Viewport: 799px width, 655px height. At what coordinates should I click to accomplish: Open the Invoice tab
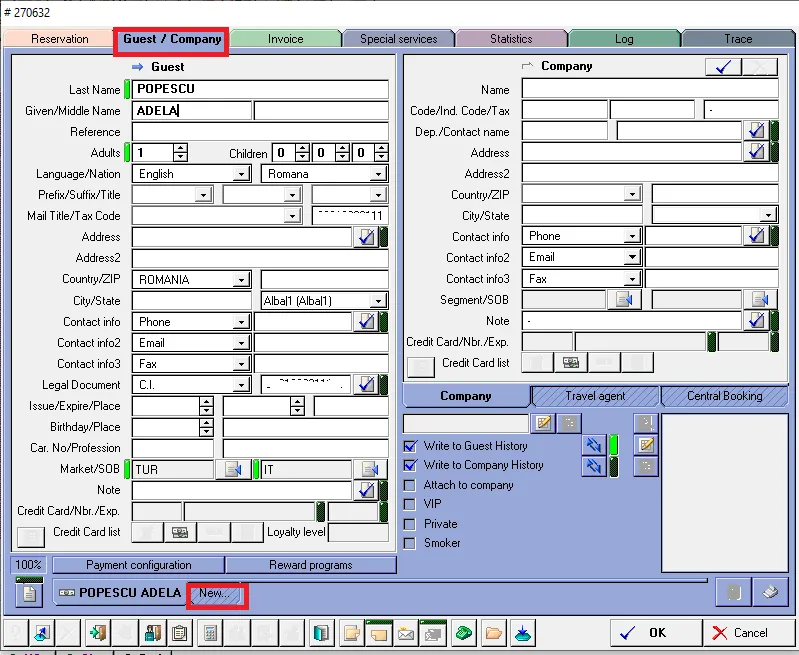285,39
